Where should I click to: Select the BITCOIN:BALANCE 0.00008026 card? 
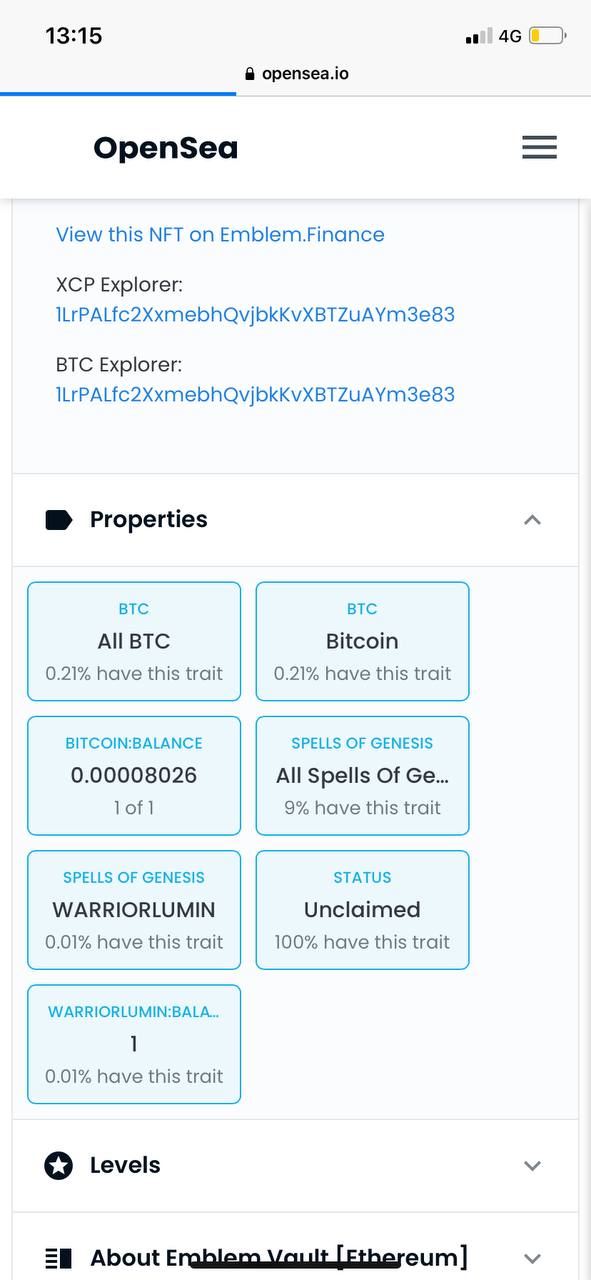(134, 775)
